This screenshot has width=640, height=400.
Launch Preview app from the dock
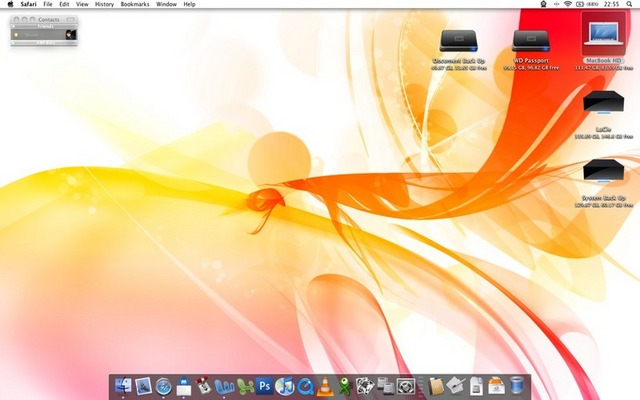point(144,386)
